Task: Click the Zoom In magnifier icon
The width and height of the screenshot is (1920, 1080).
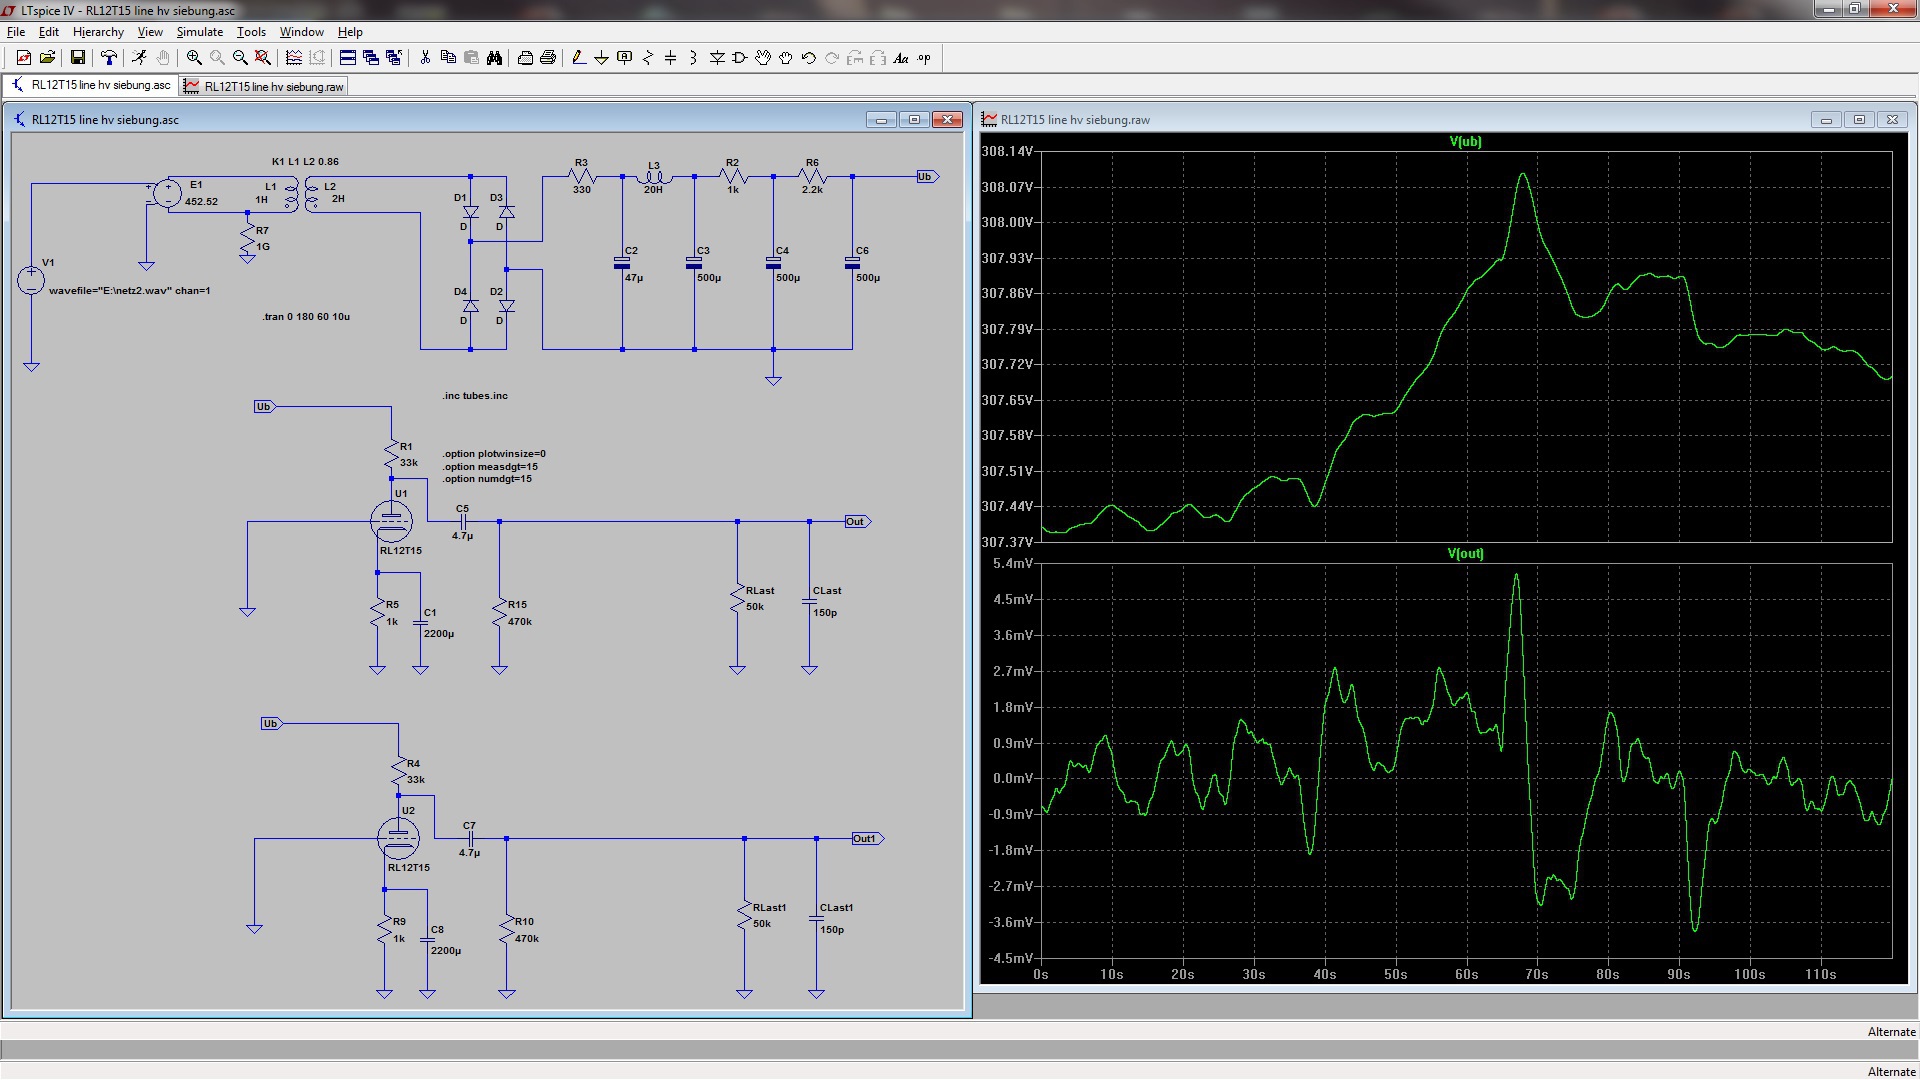Action: (x=194, y=58)
